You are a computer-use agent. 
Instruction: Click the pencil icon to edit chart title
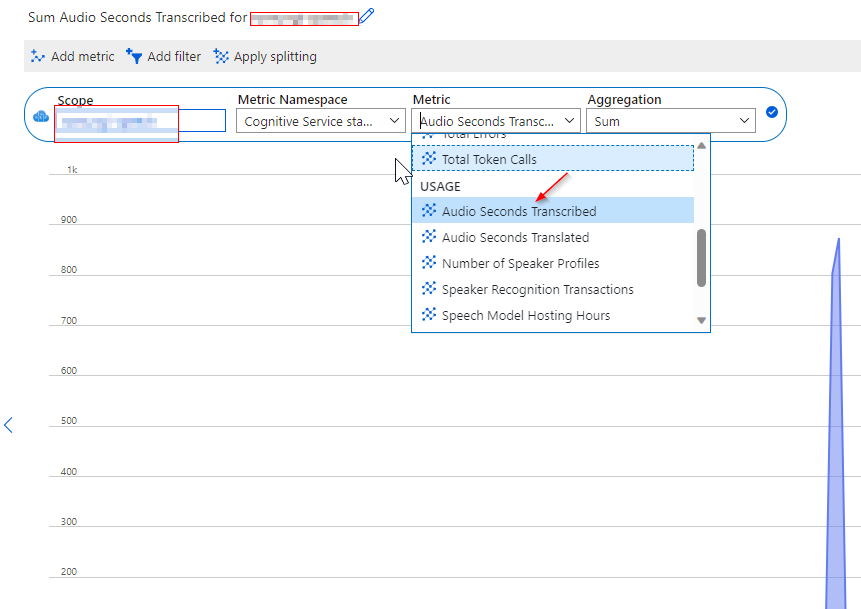(x=367, y=15)
